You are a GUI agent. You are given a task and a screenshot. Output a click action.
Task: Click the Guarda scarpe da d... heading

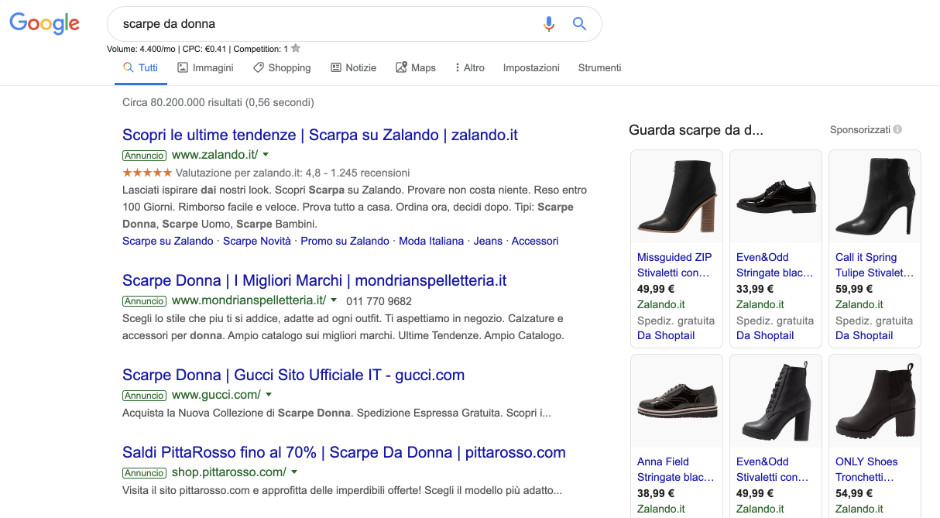pos(696,130)
